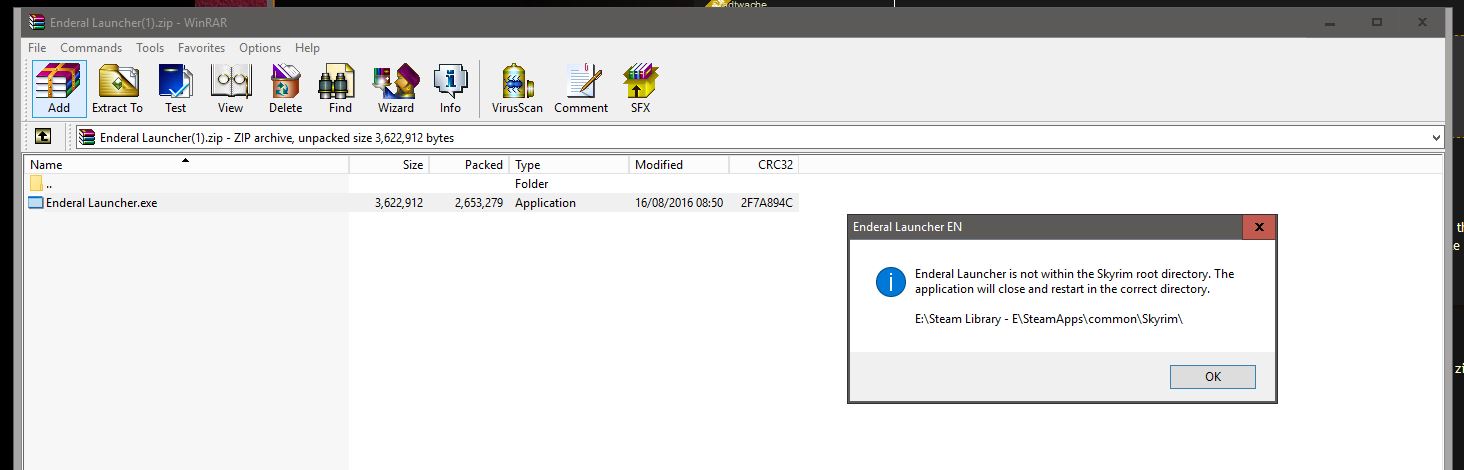The height and width of the screenshot is (470, 1464).
Task: Launch the Wizard tool
Action: (x=395, y=89)
